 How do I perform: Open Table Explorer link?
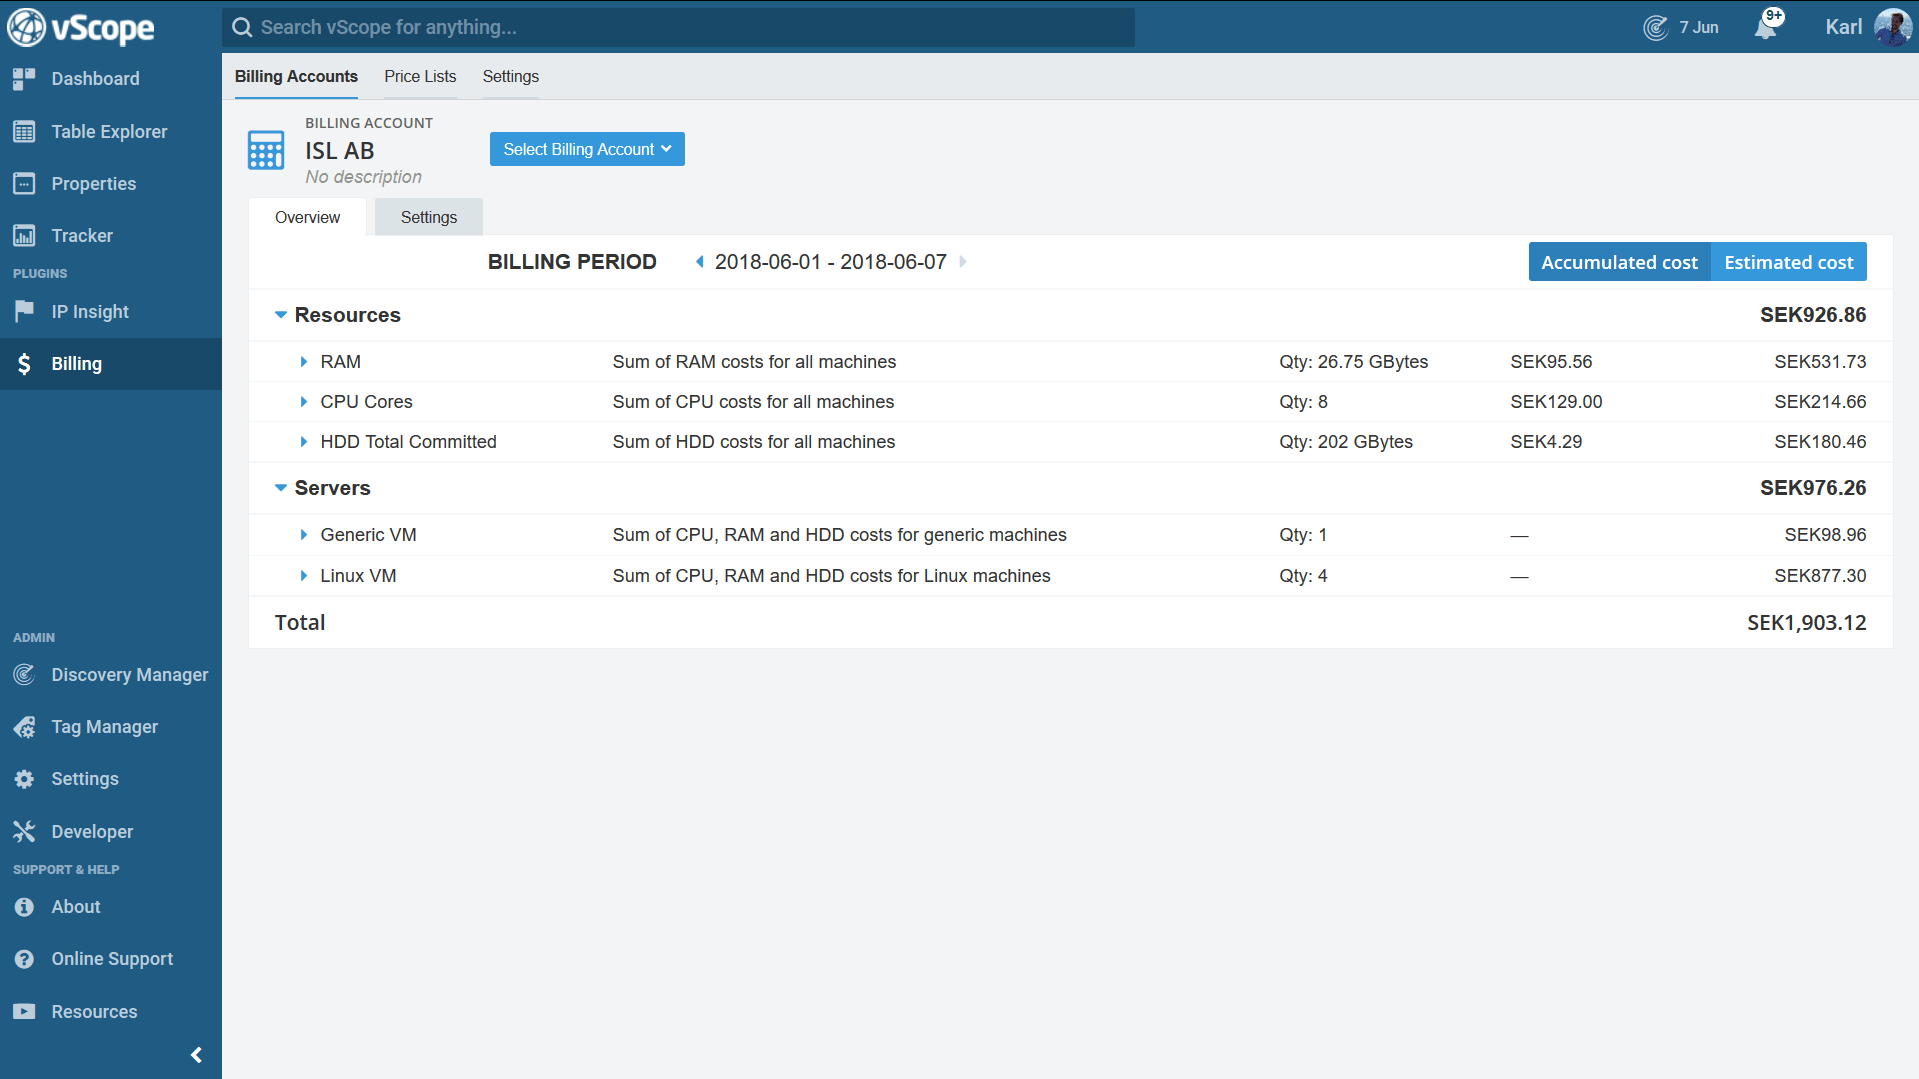tap(110, 131)
